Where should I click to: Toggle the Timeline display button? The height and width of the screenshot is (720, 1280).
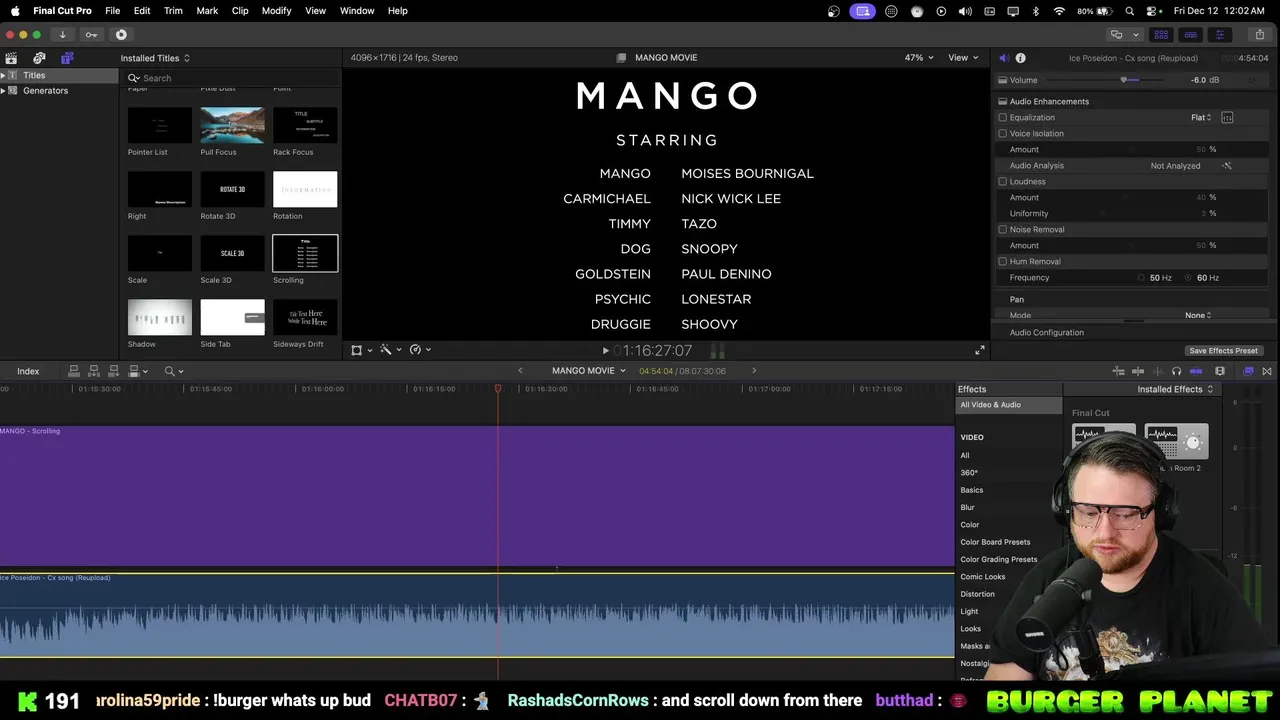(x=1190, y=35)
